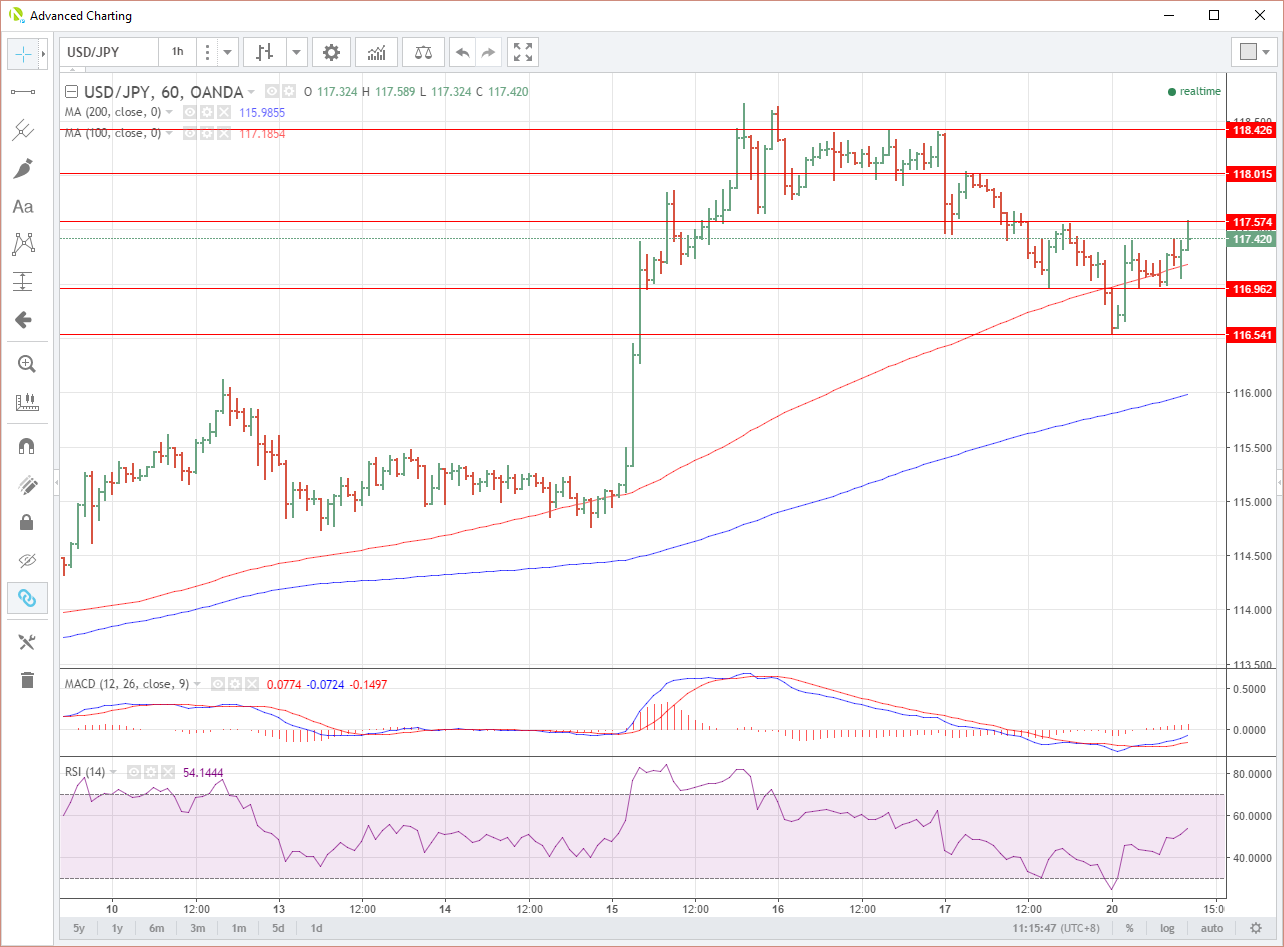Expand cursor tool options arrow
Image resolution: width=1284 pixels, height=947 pixels.
tap(43, 53)
